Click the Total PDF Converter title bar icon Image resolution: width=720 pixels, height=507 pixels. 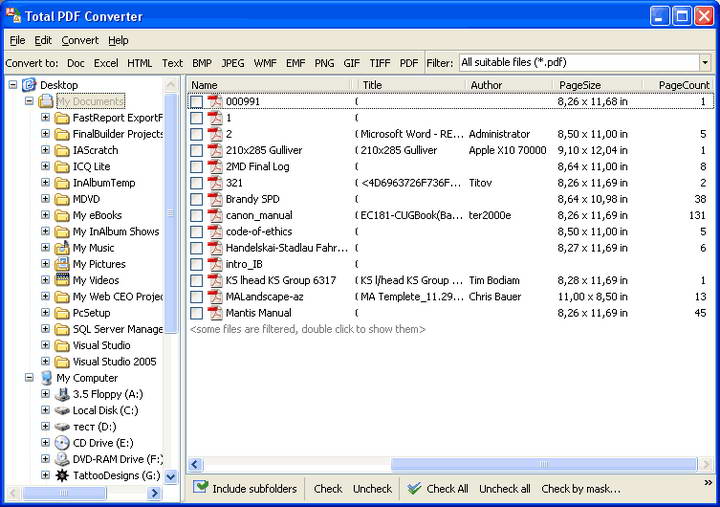pyautogui.click(x=13, y=15)
